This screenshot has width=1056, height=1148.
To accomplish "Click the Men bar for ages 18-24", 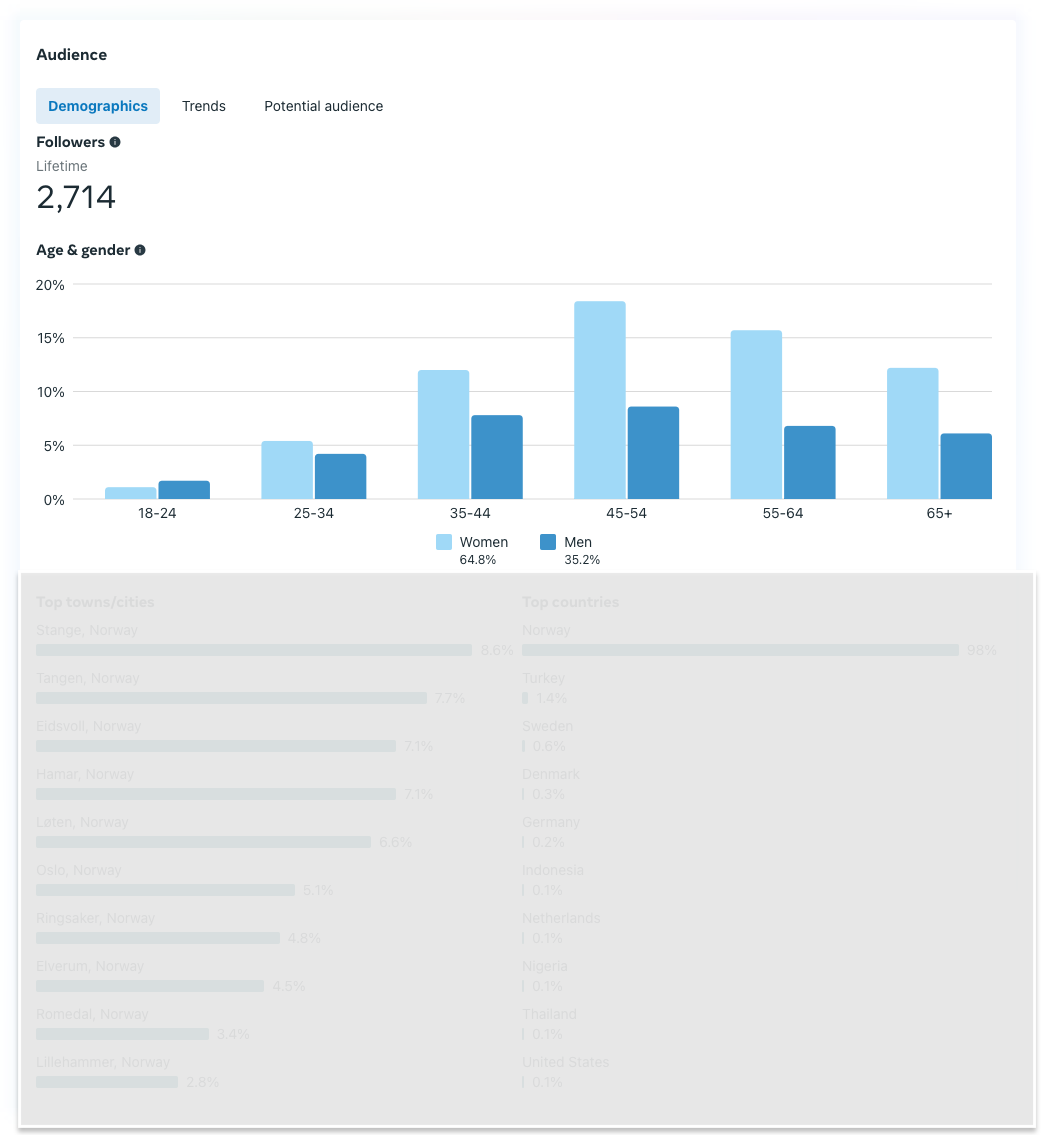I will coord(184,490).
